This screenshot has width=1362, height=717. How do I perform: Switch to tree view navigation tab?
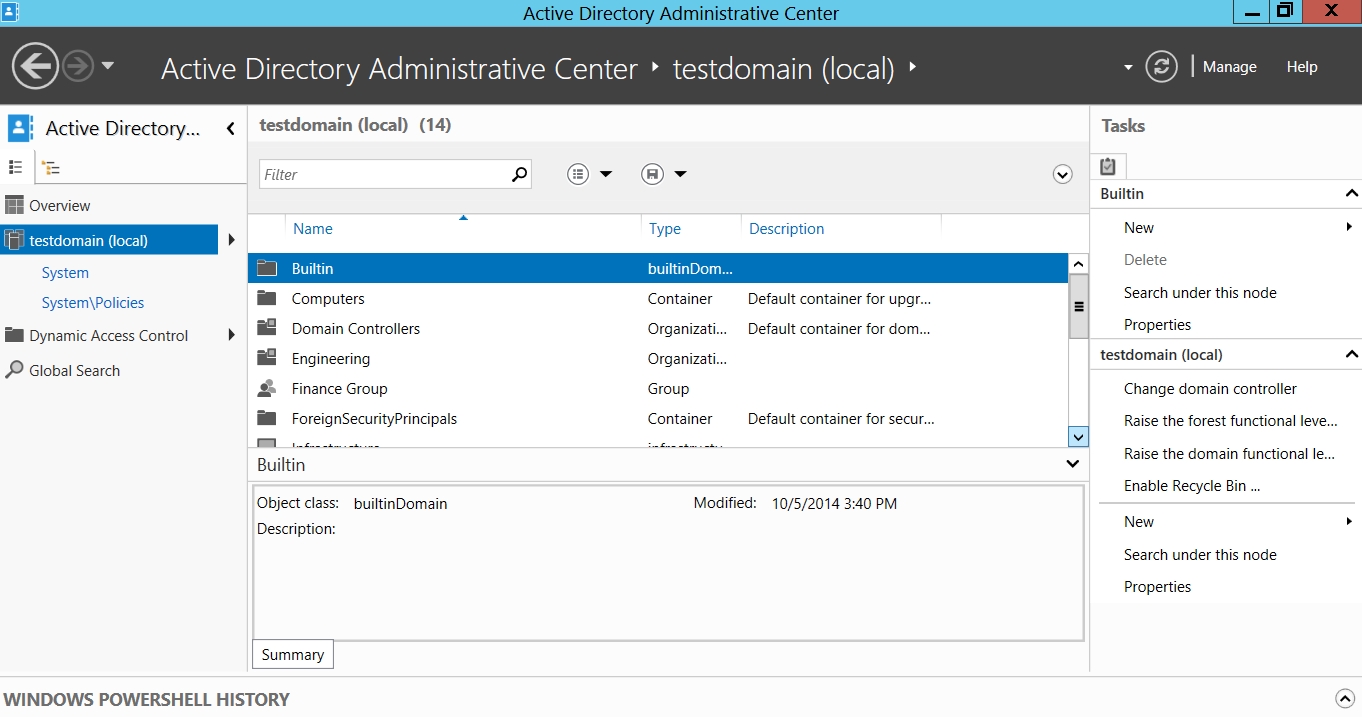tap(51, 167)
